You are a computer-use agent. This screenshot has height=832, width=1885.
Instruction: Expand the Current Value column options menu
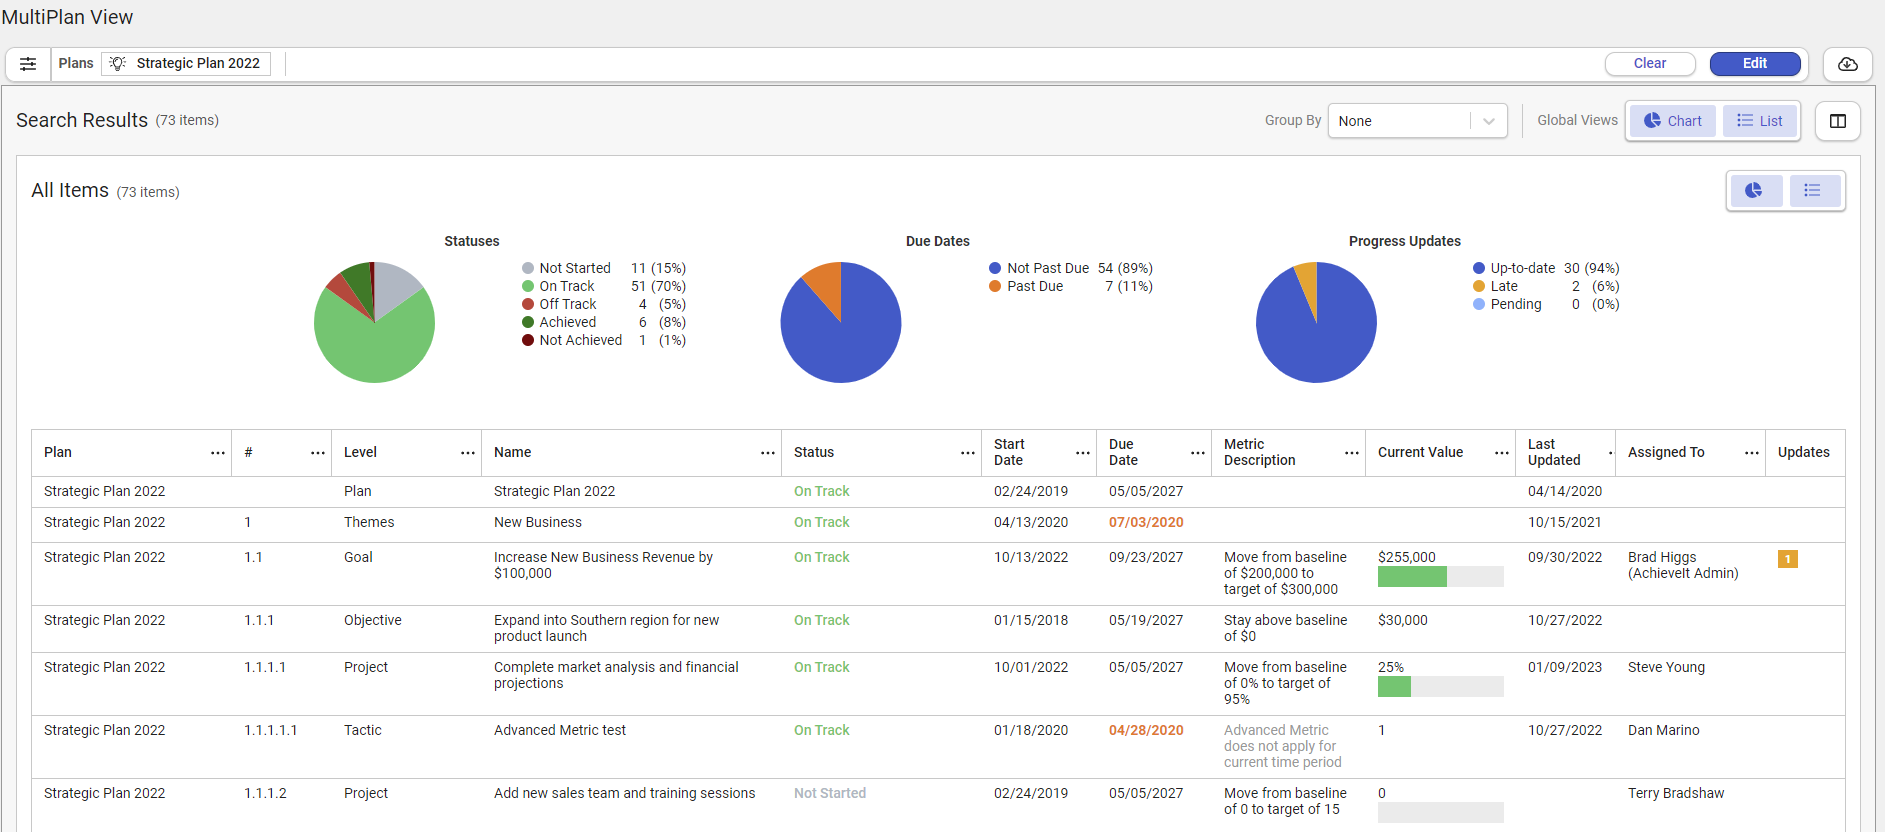pyautogui.click(x=1501, y=453)
